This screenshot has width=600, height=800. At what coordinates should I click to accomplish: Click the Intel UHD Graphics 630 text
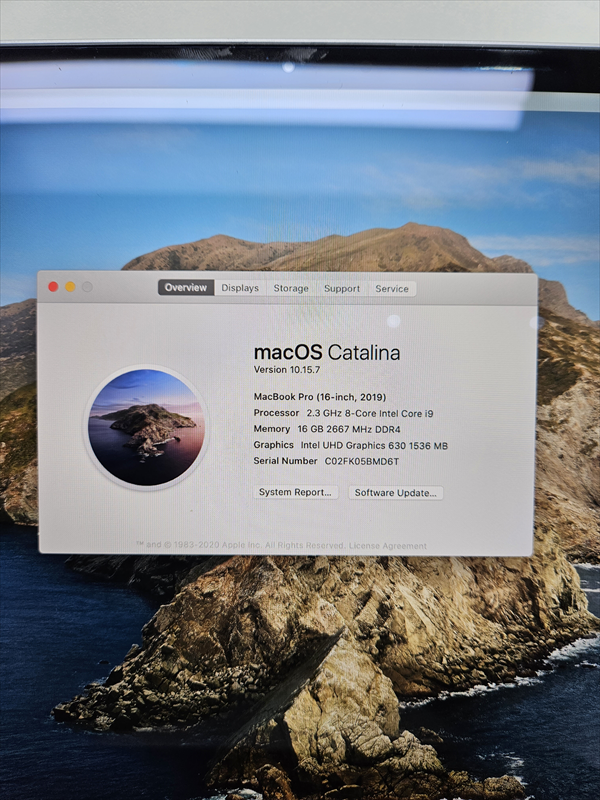pos(353,445)
